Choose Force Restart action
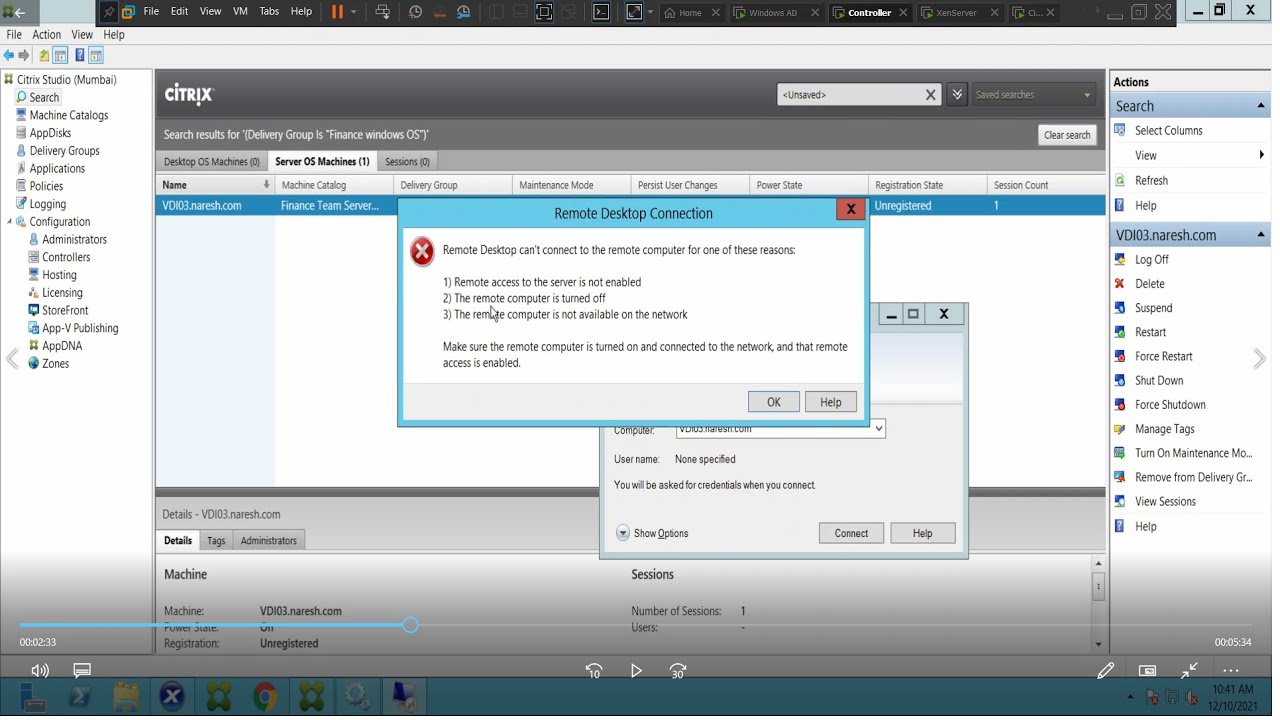 (1163, 356)
